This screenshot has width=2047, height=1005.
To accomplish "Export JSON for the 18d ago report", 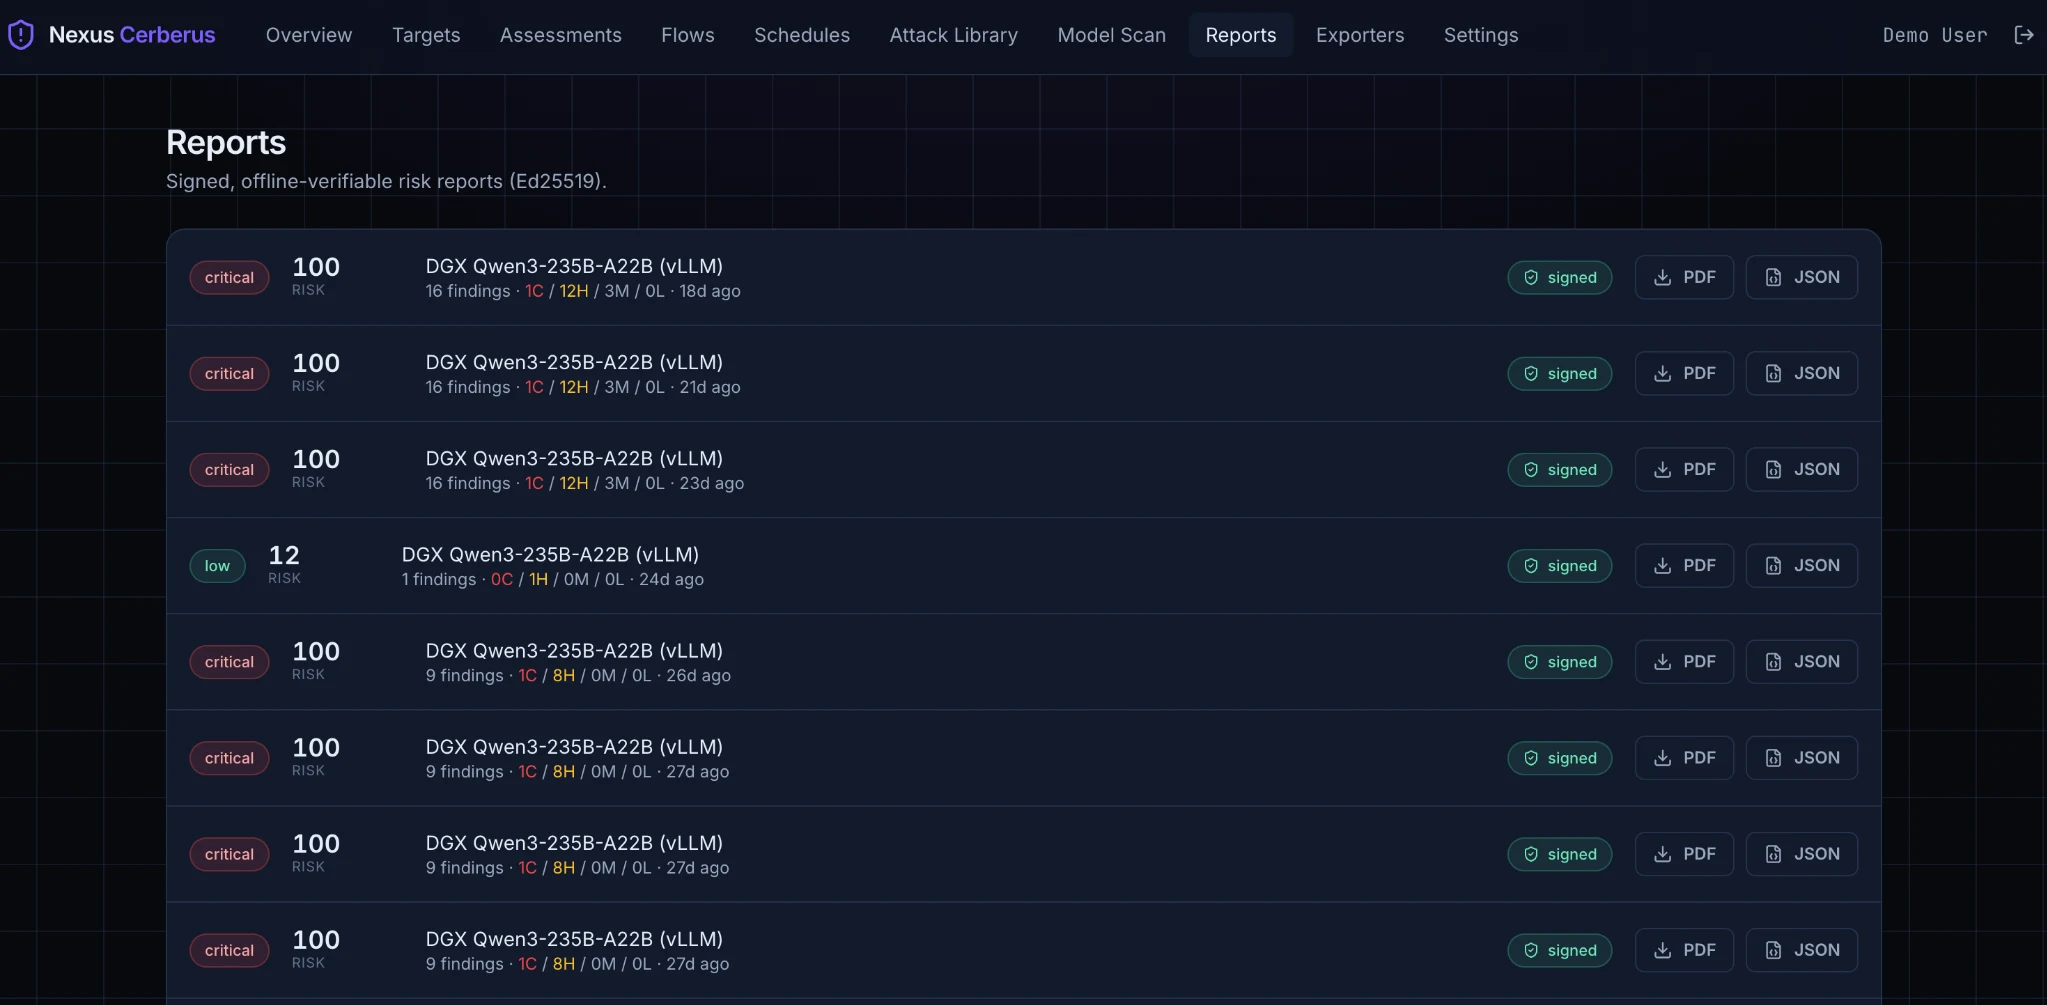I will click(1802, 277).
